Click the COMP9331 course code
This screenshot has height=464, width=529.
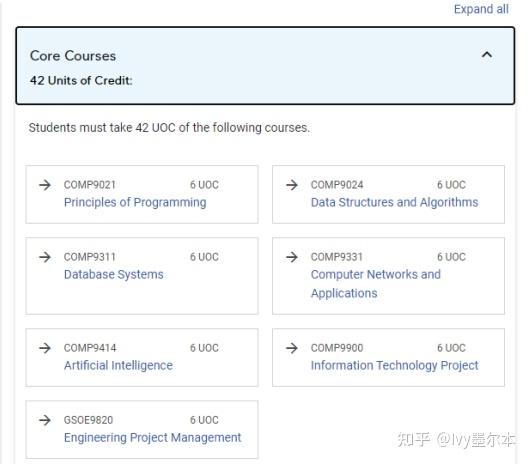337,257
